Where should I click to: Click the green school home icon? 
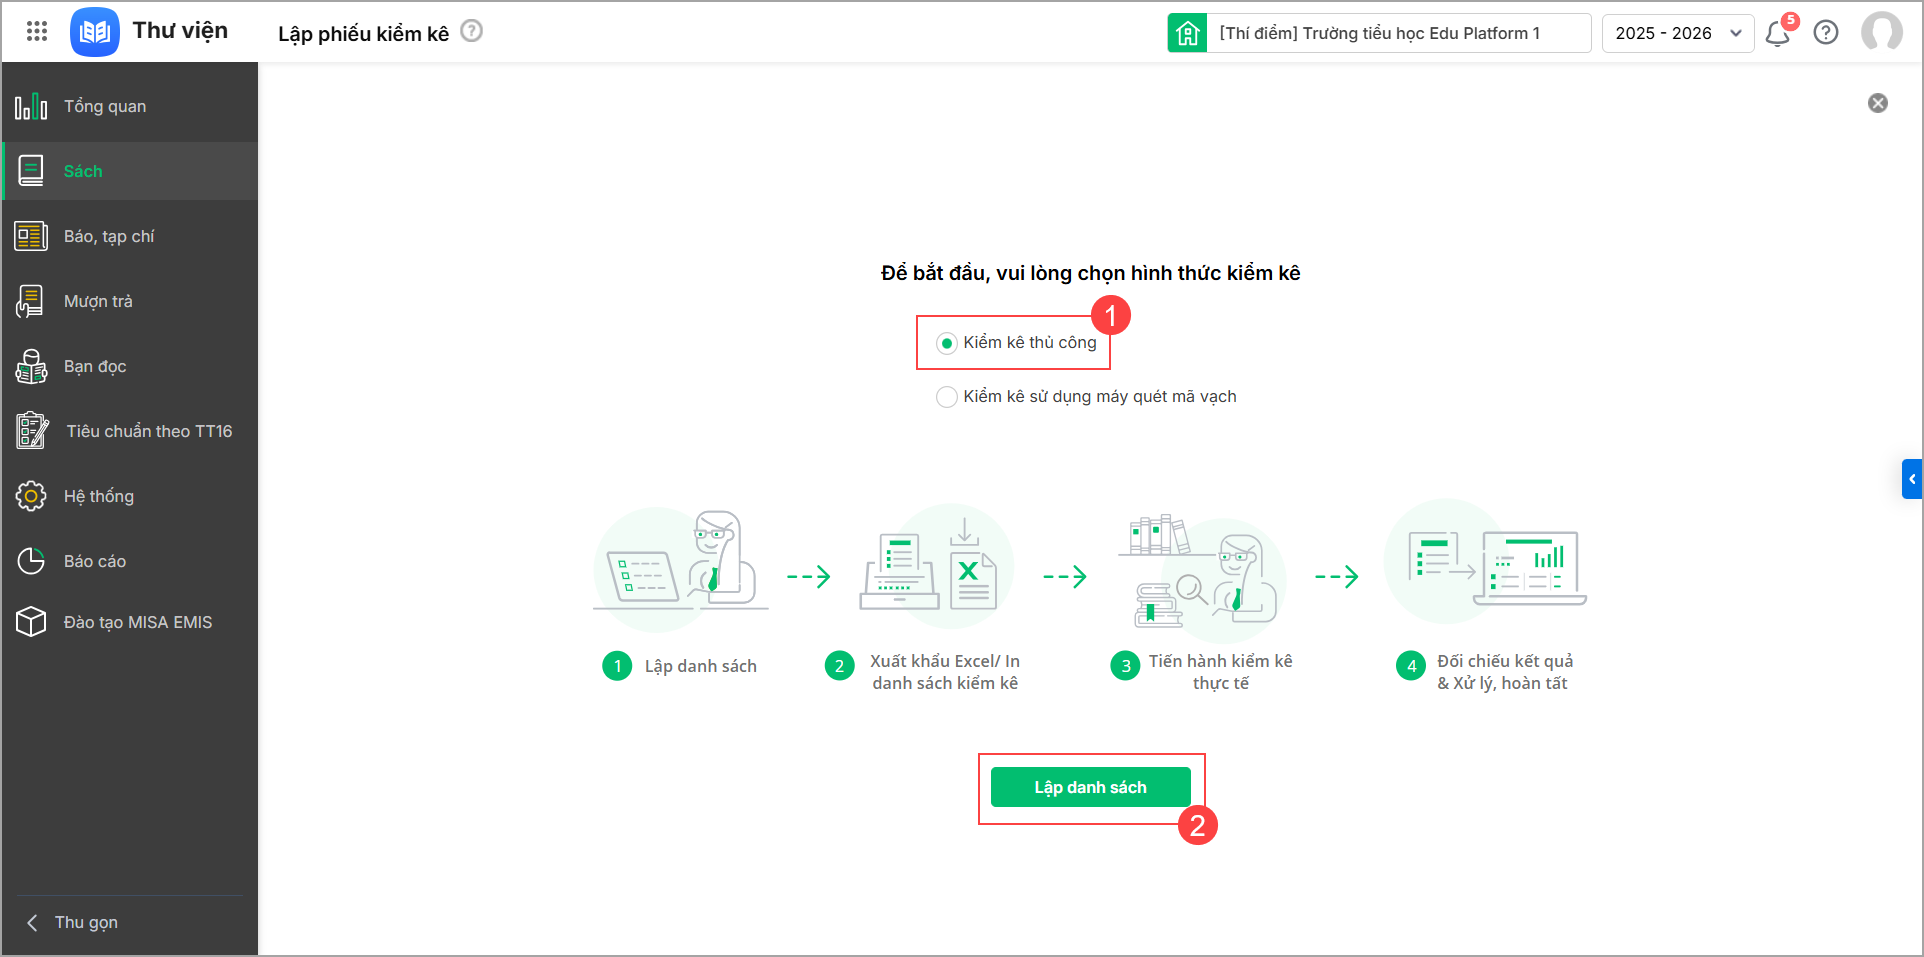click(1187, 33)
